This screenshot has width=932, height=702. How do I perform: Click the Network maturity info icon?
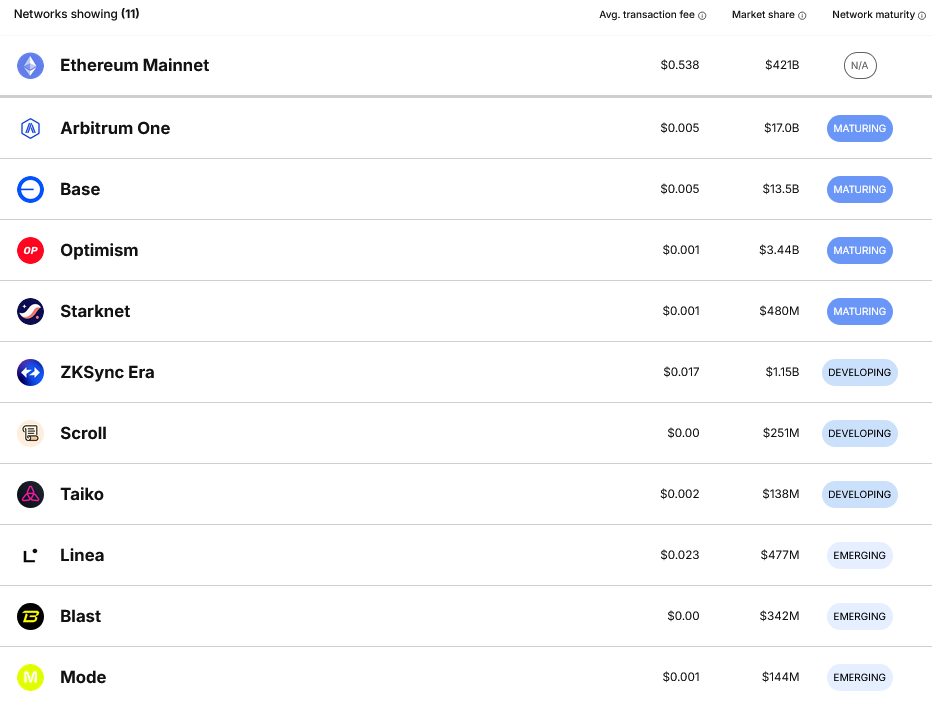(922, 15)
